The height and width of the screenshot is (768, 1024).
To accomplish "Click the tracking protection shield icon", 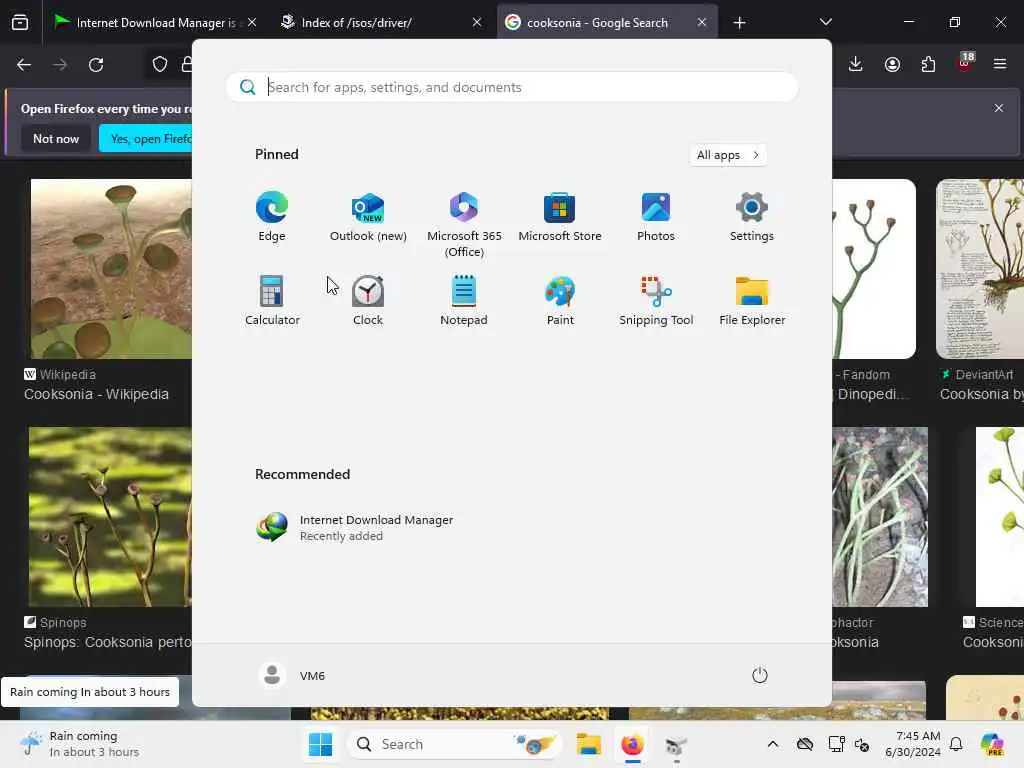I will [x=160, y=64].
